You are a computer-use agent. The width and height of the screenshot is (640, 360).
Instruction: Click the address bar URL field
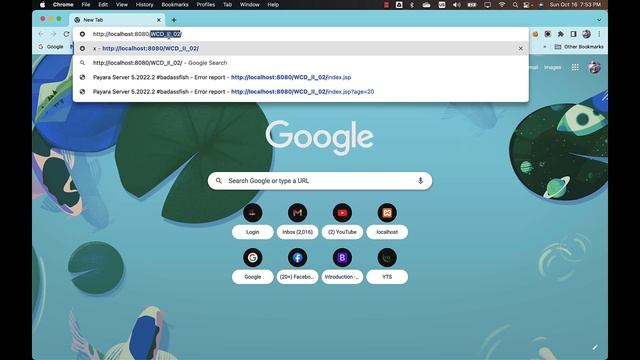click(x=301, y=34)
